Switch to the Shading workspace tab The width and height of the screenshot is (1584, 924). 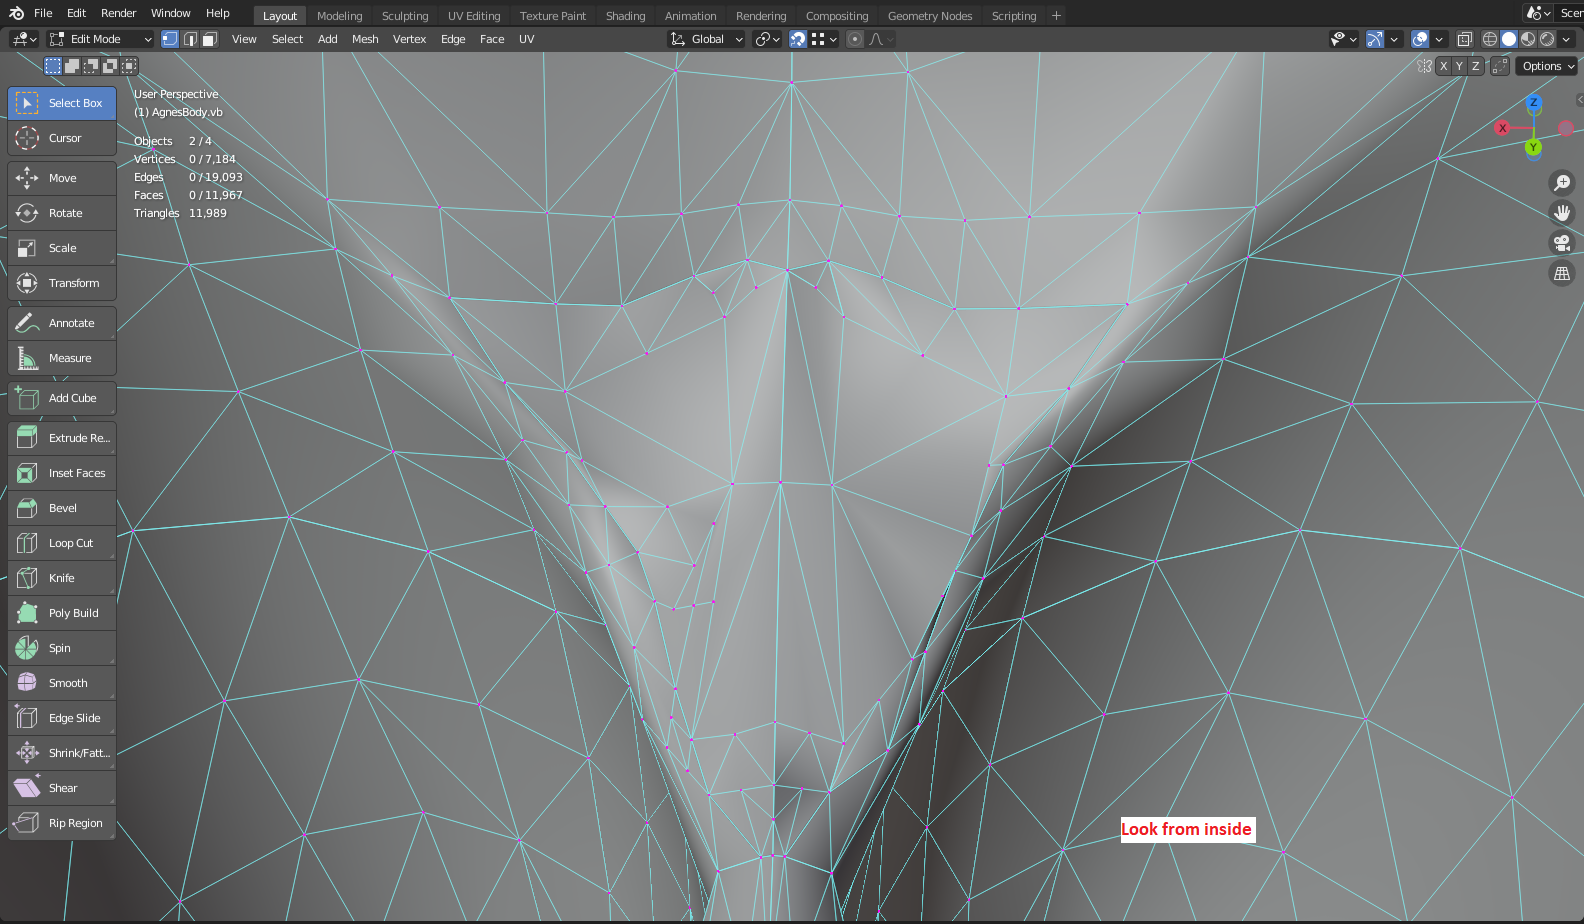coord(625,16)
